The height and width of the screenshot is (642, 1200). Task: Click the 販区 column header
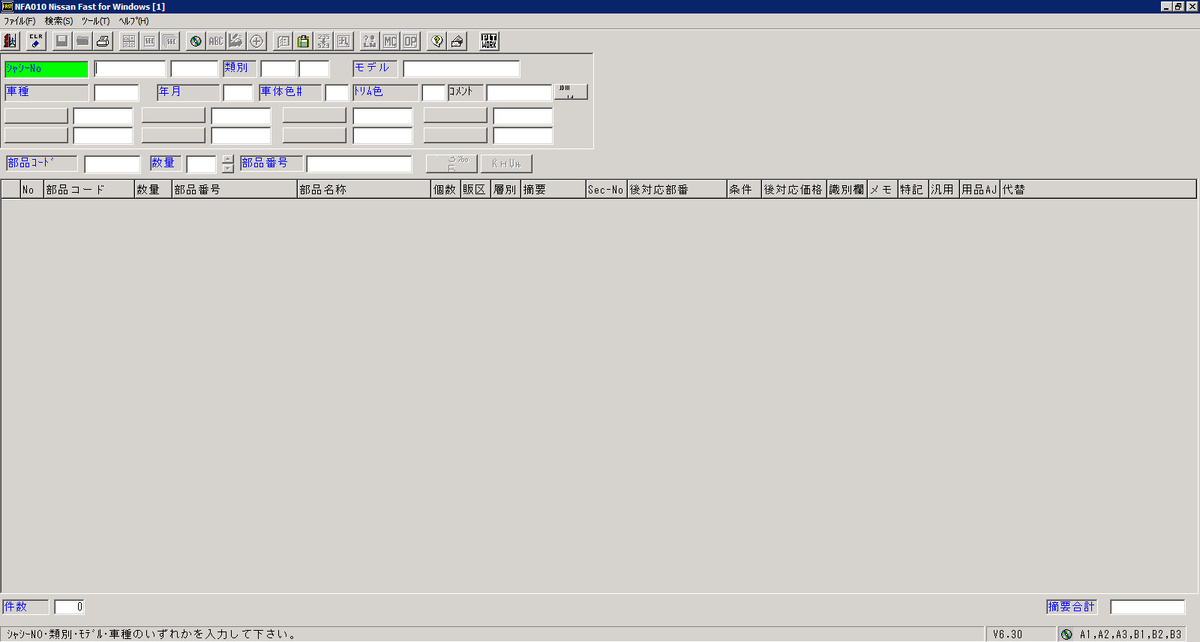click(476, 189)
